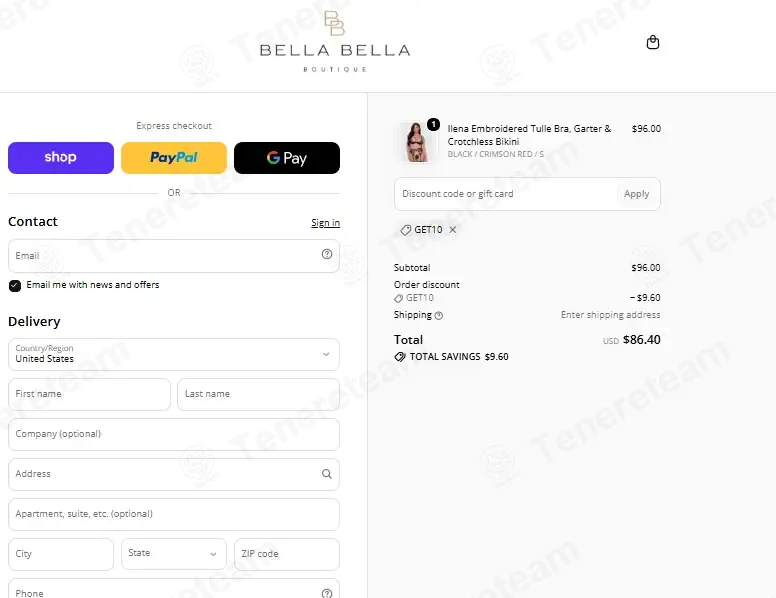Click the address search magnifier icon
The image size is (776, 598).
click(327, 474)
